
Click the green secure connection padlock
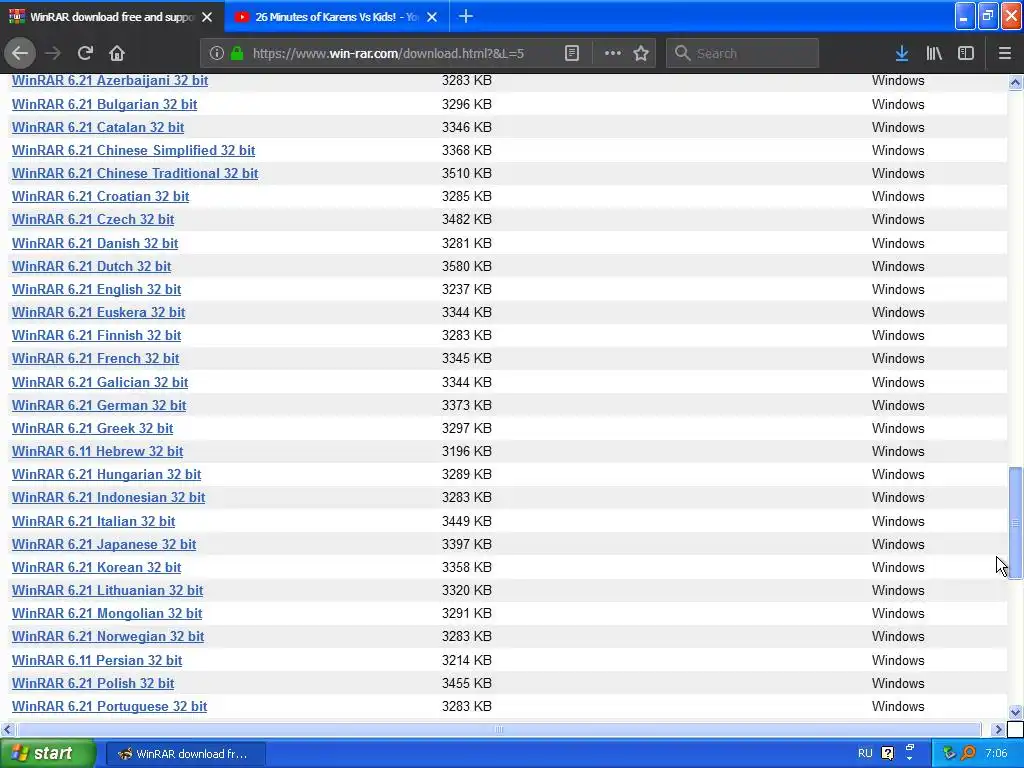click(238, 53)
